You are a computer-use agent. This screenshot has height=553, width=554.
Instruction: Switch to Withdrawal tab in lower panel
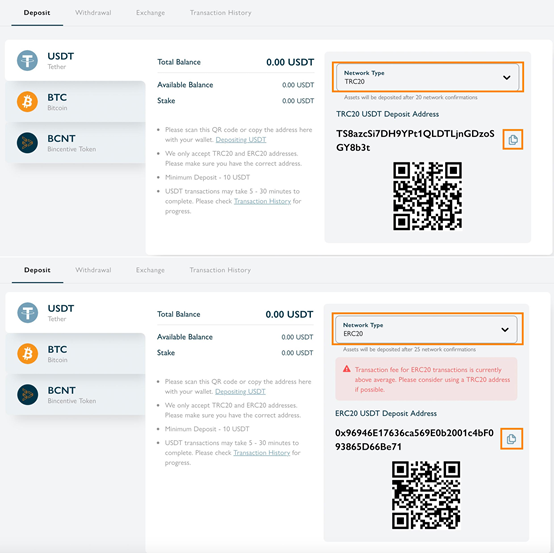coord(93,270)
